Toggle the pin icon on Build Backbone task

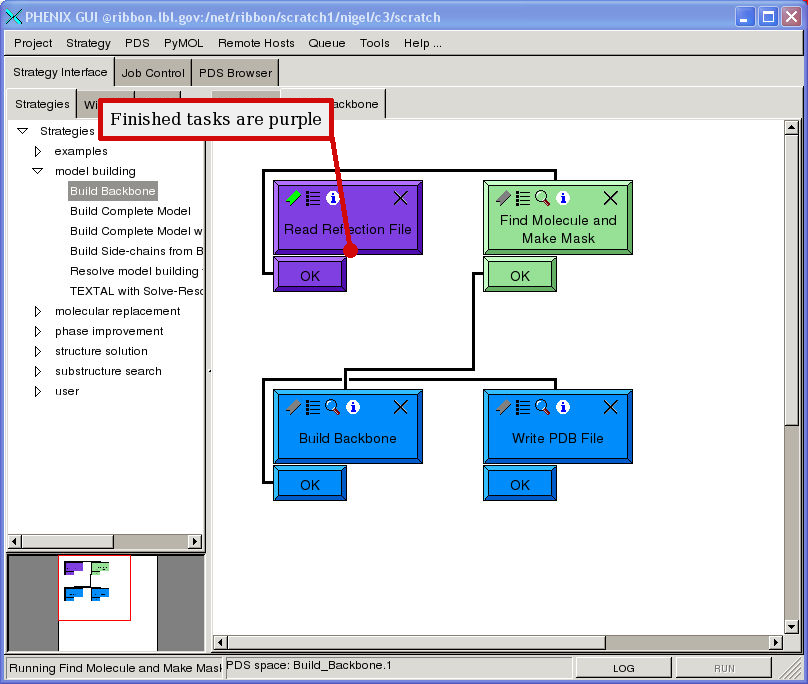tap(292, 407)
